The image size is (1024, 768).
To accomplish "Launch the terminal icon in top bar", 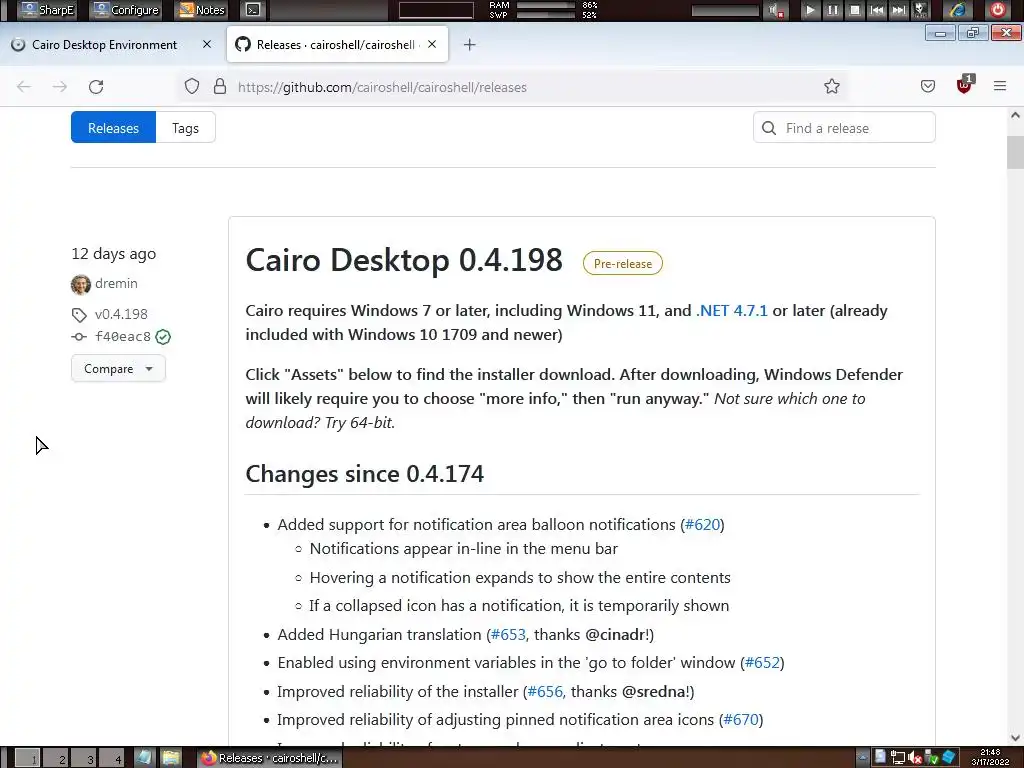I will [253, 10].
